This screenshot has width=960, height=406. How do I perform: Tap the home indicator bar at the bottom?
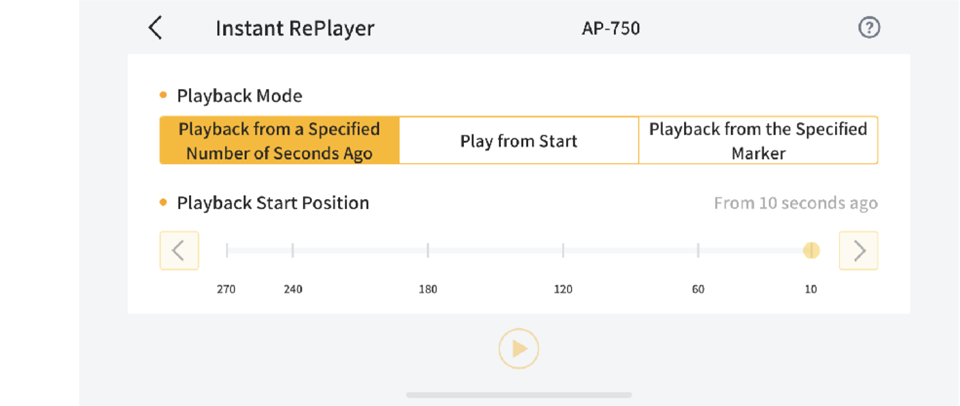[518, 395]
